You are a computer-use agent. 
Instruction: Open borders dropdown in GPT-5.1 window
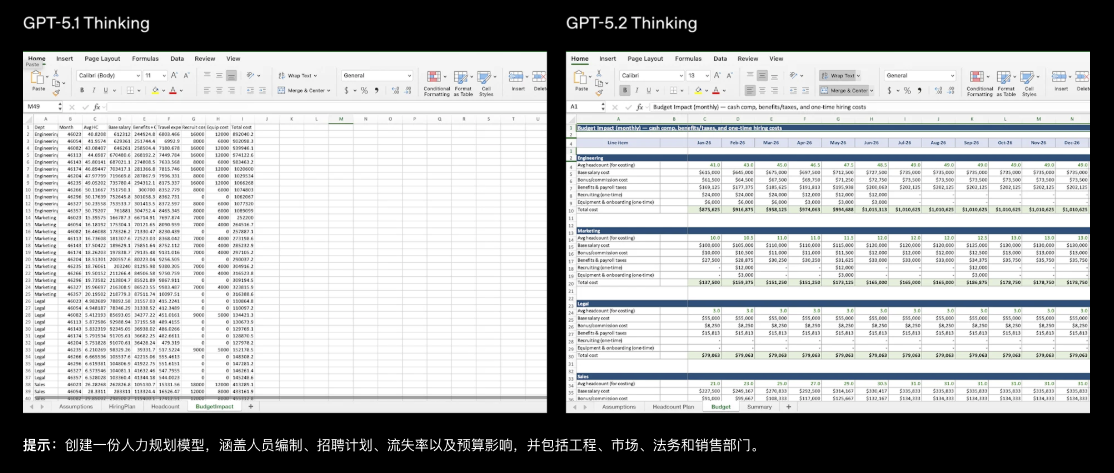(x=139, y=90)
